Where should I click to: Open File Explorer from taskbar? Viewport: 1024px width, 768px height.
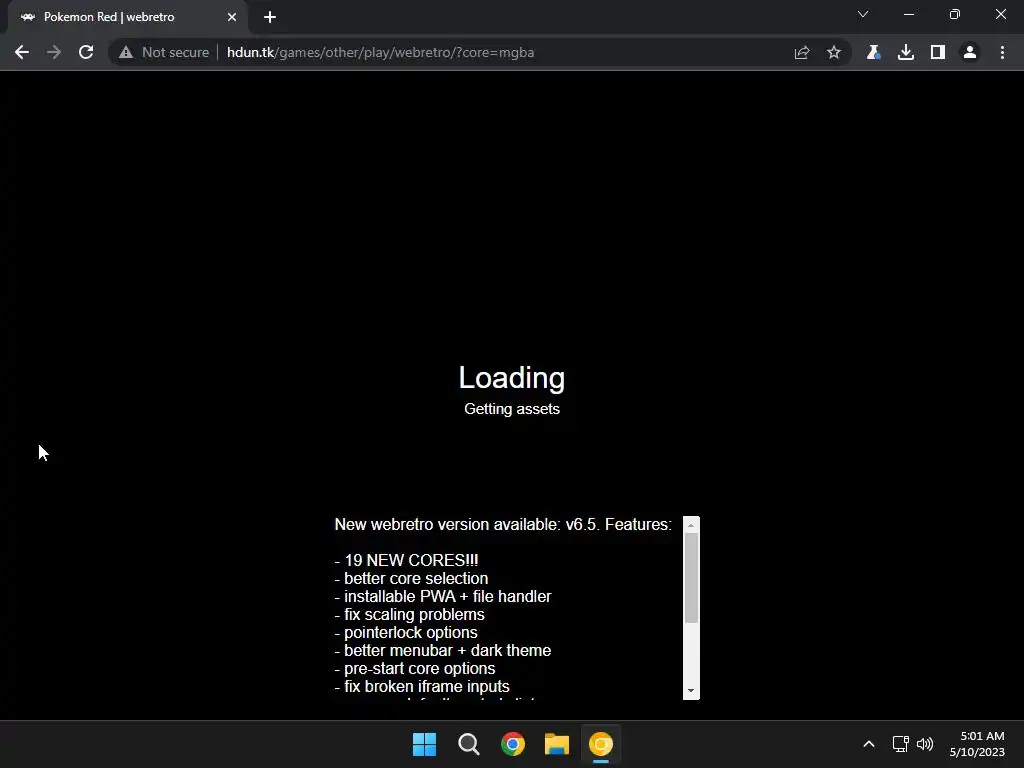click(x=557, y=744)
